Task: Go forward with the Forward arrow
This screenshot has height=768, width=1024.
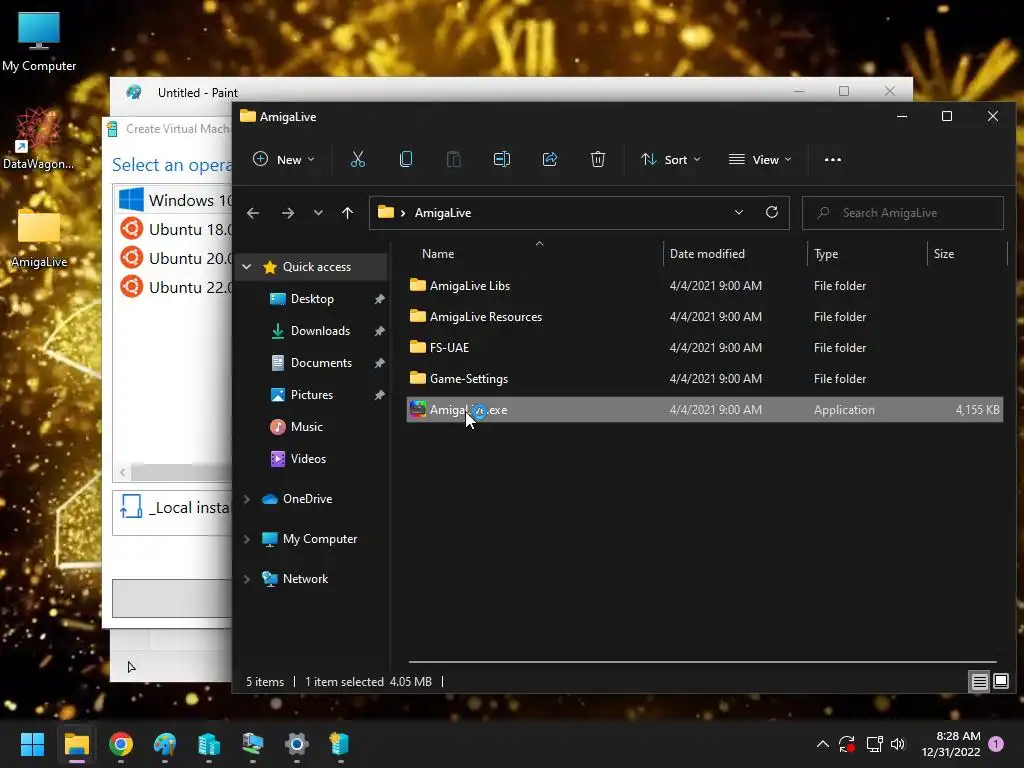Action: pyautogui.click(x=287, y=213)
